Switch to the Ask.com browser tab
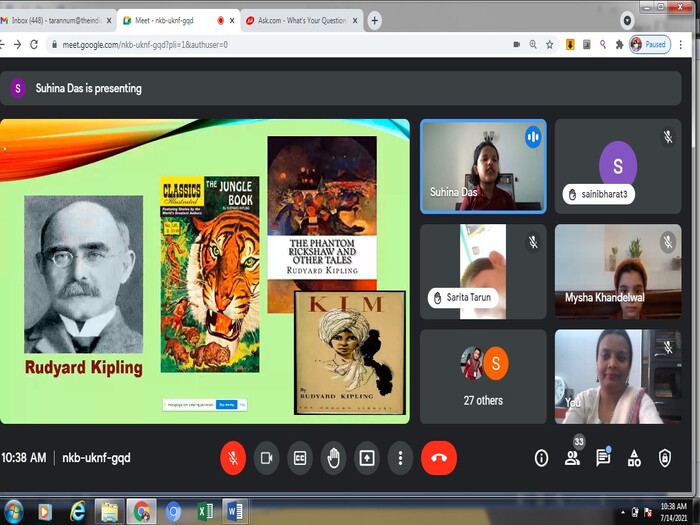The image size is (700, 525). pos(303,21)
